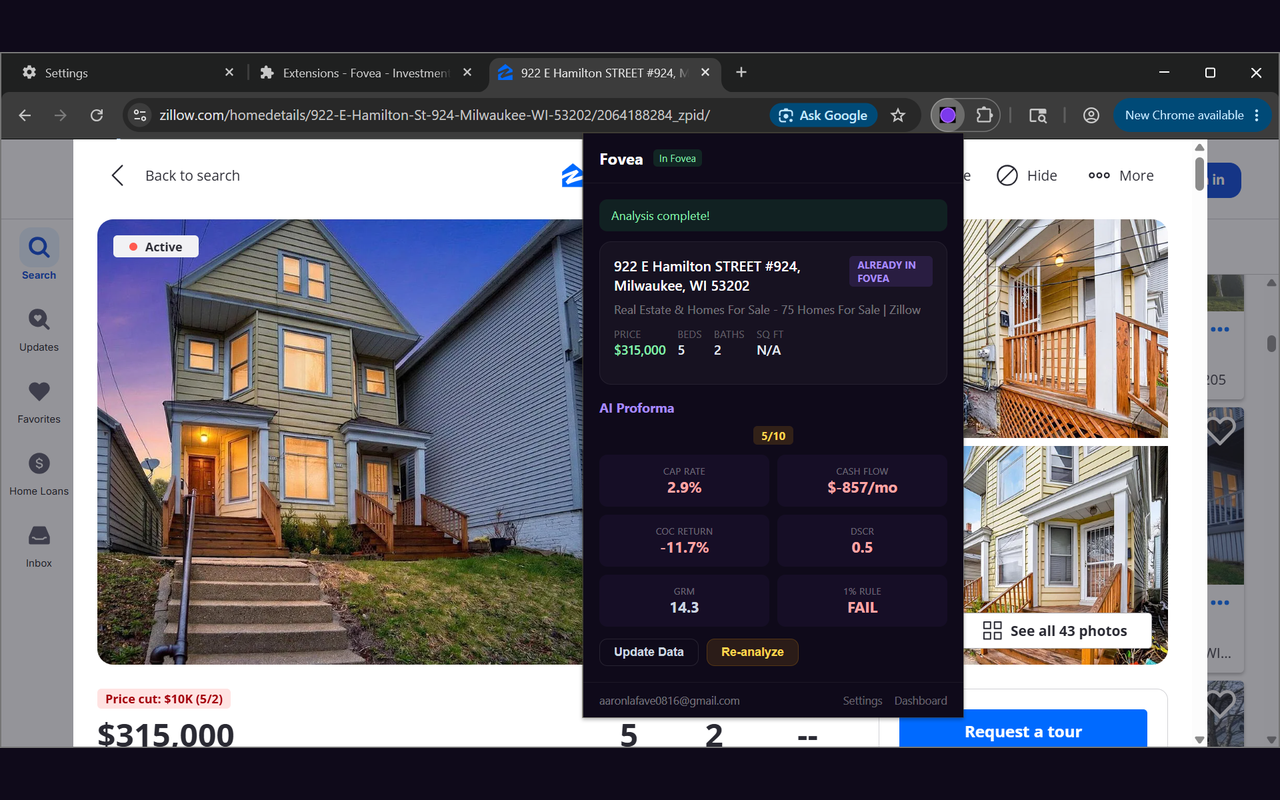
Task: Open the porch railing photo thumbnail
Action: click(x=1065, y=328)
